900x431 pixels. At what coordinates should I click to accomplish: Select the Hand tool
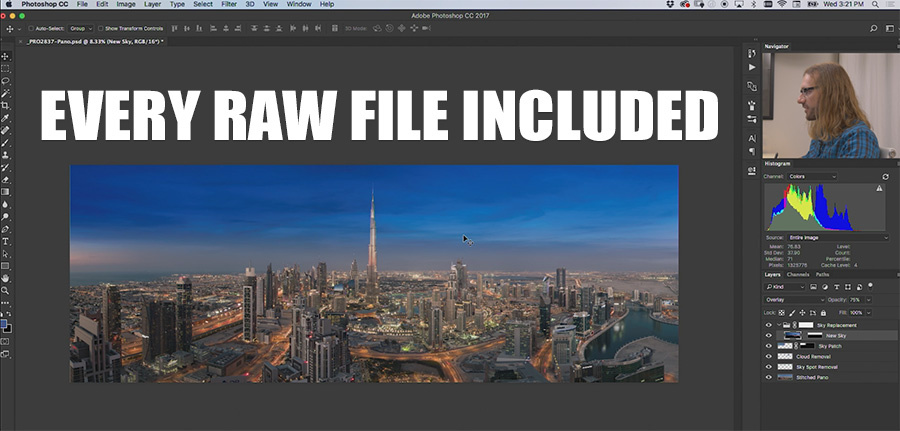5,278
